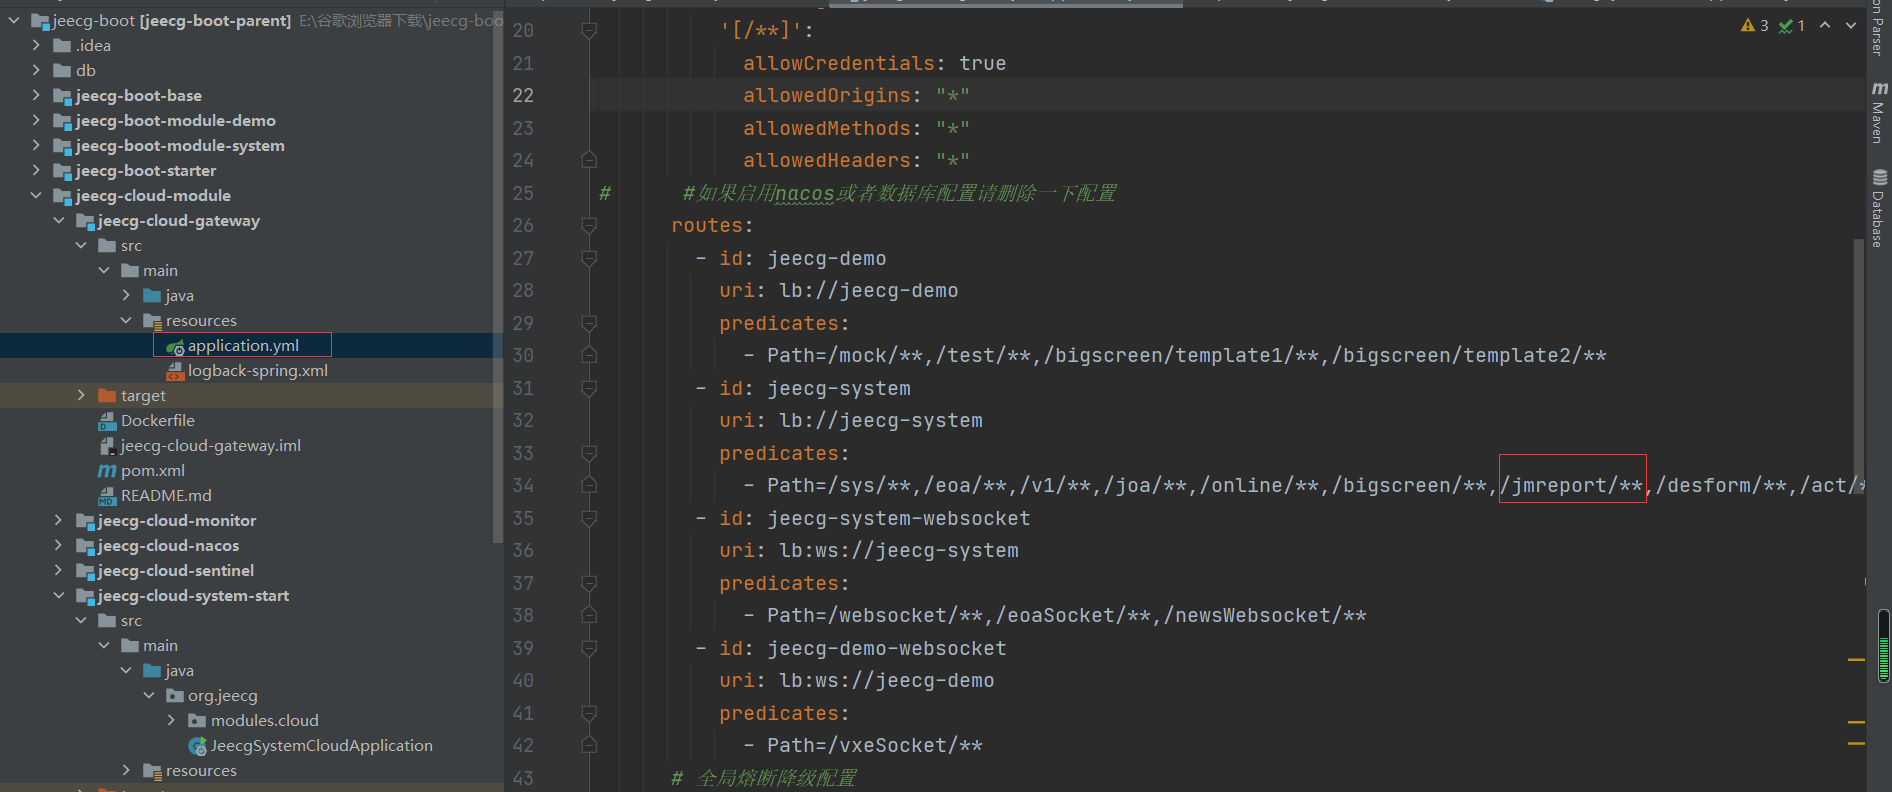Expand jeecg-cloud-monitor module

[x=59, y=520]
